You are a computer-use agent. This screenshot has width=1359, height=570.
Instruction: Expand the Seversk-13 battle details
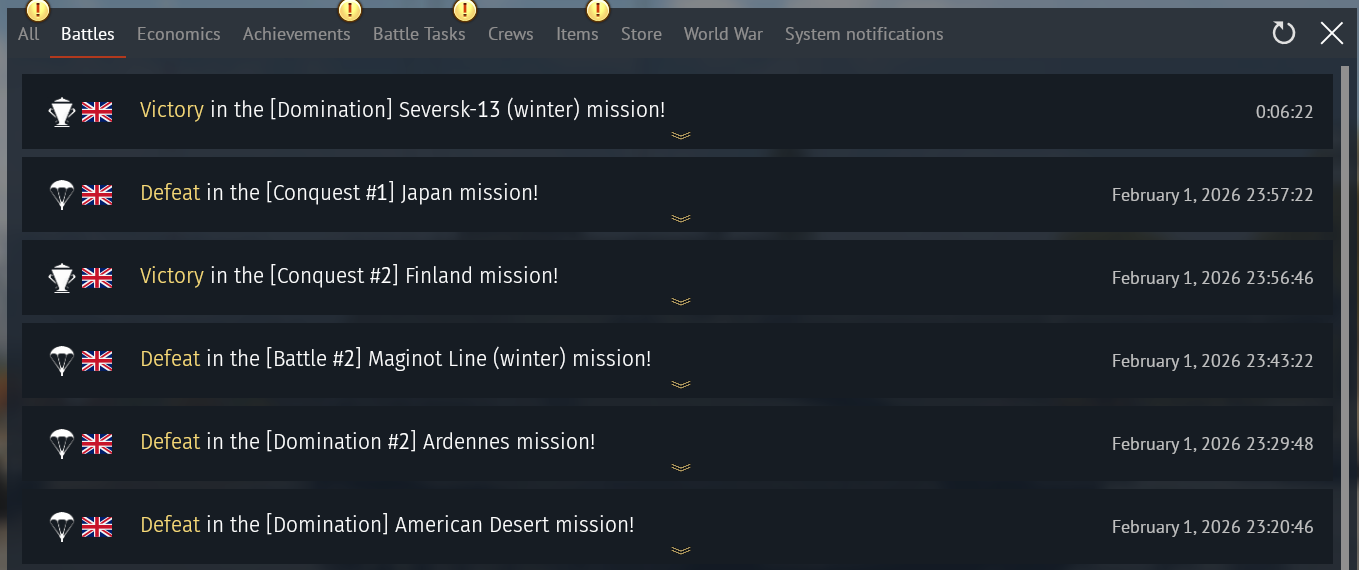[x=681, y=136]
